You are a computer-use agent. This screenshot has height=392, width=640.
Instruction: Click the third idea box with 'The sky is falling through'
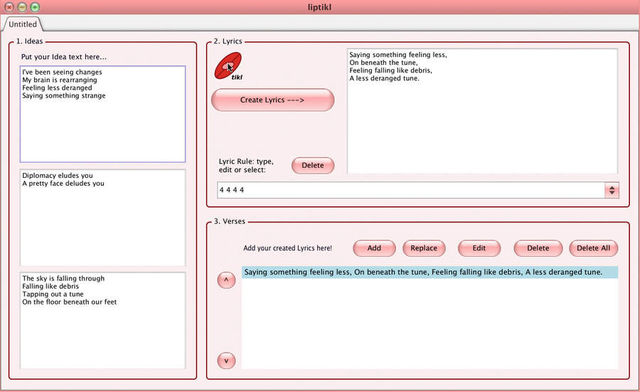tap(103, 321)
